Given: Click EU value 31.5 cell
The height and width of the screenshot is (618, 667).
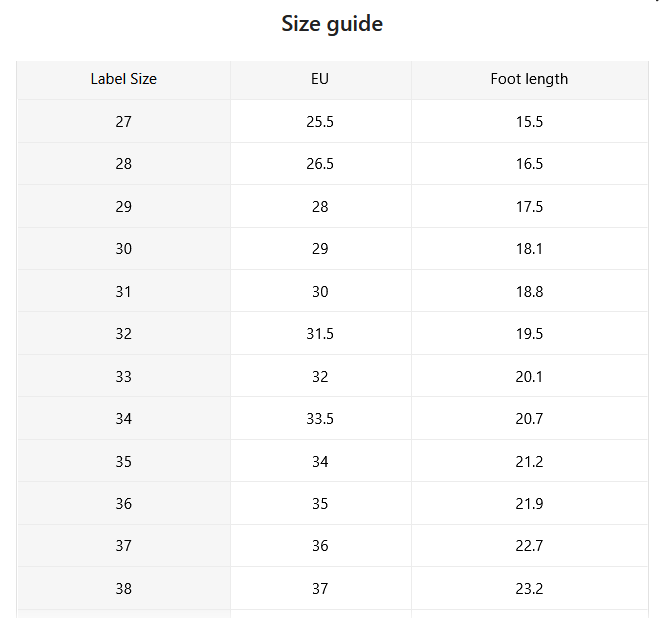Looking at the screenshot, I should point(320,333).
